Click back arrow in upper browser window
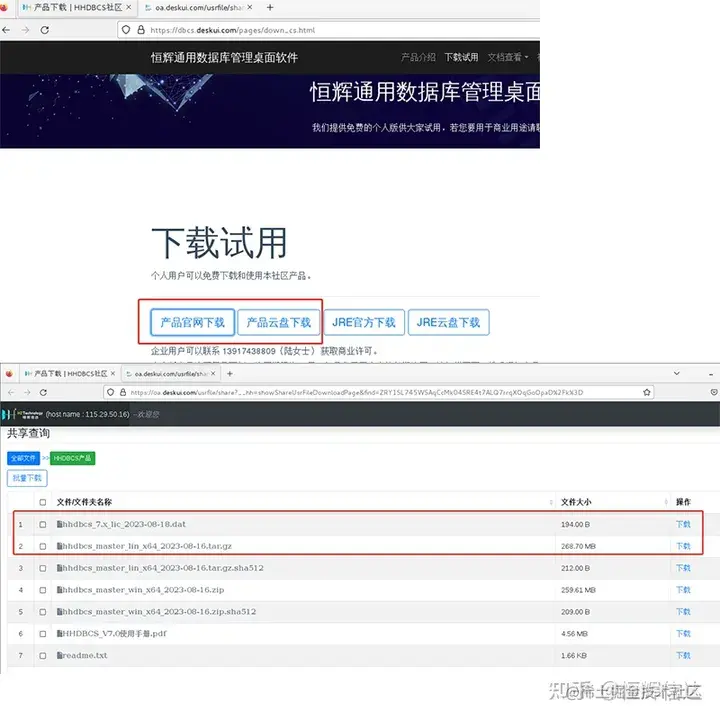This screenshot has width=720, height=720. [6, 30]
